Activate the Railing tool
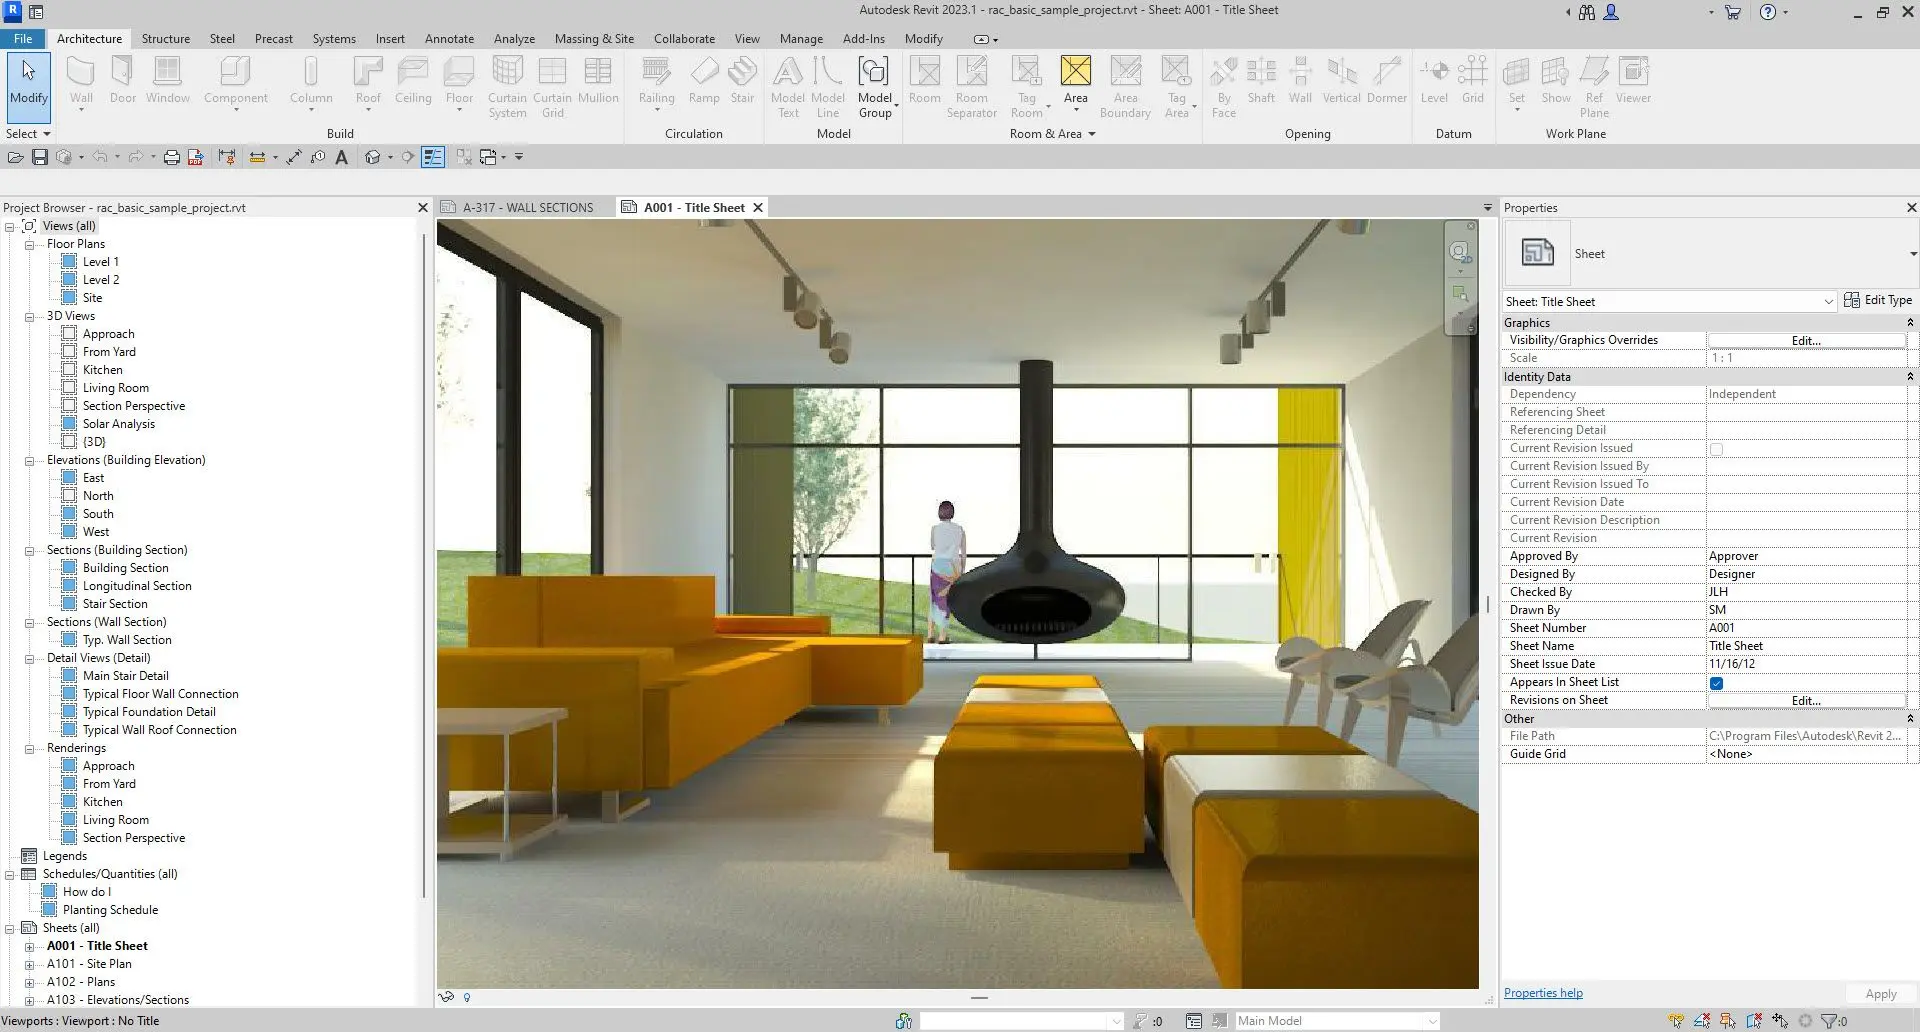Image resolution: width=1920 pixels, height=1032 pixels. click(656, 81)
